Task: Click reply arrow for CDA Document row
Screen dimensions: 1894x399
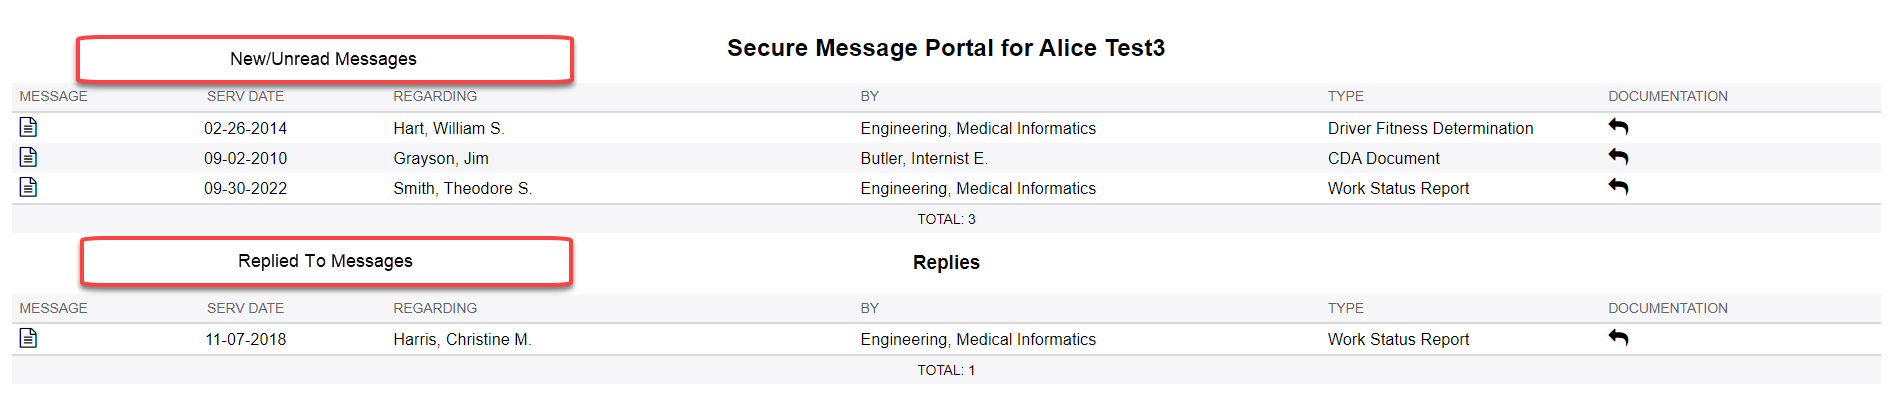Action: (1618, 156)
